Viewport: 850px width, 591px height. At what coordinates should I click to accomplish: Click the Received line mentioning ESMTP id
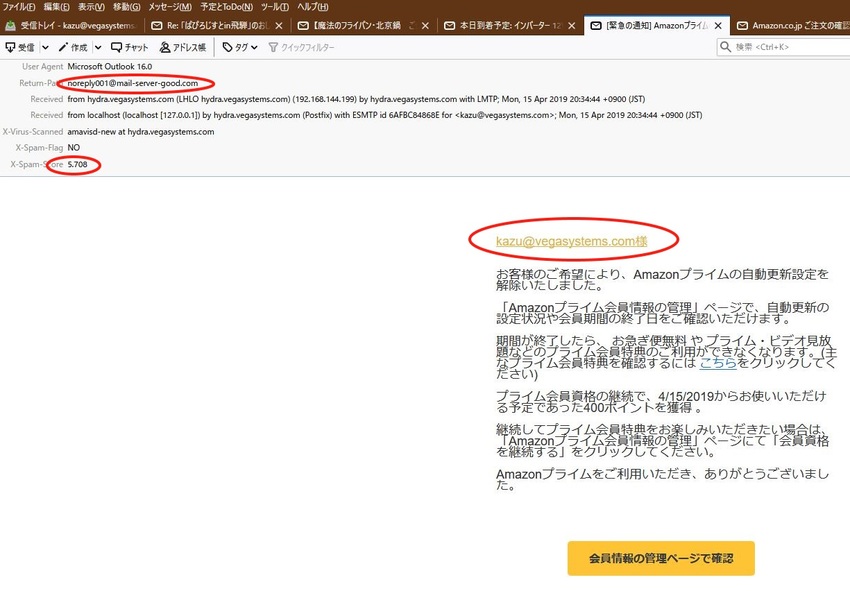[384, 115]
